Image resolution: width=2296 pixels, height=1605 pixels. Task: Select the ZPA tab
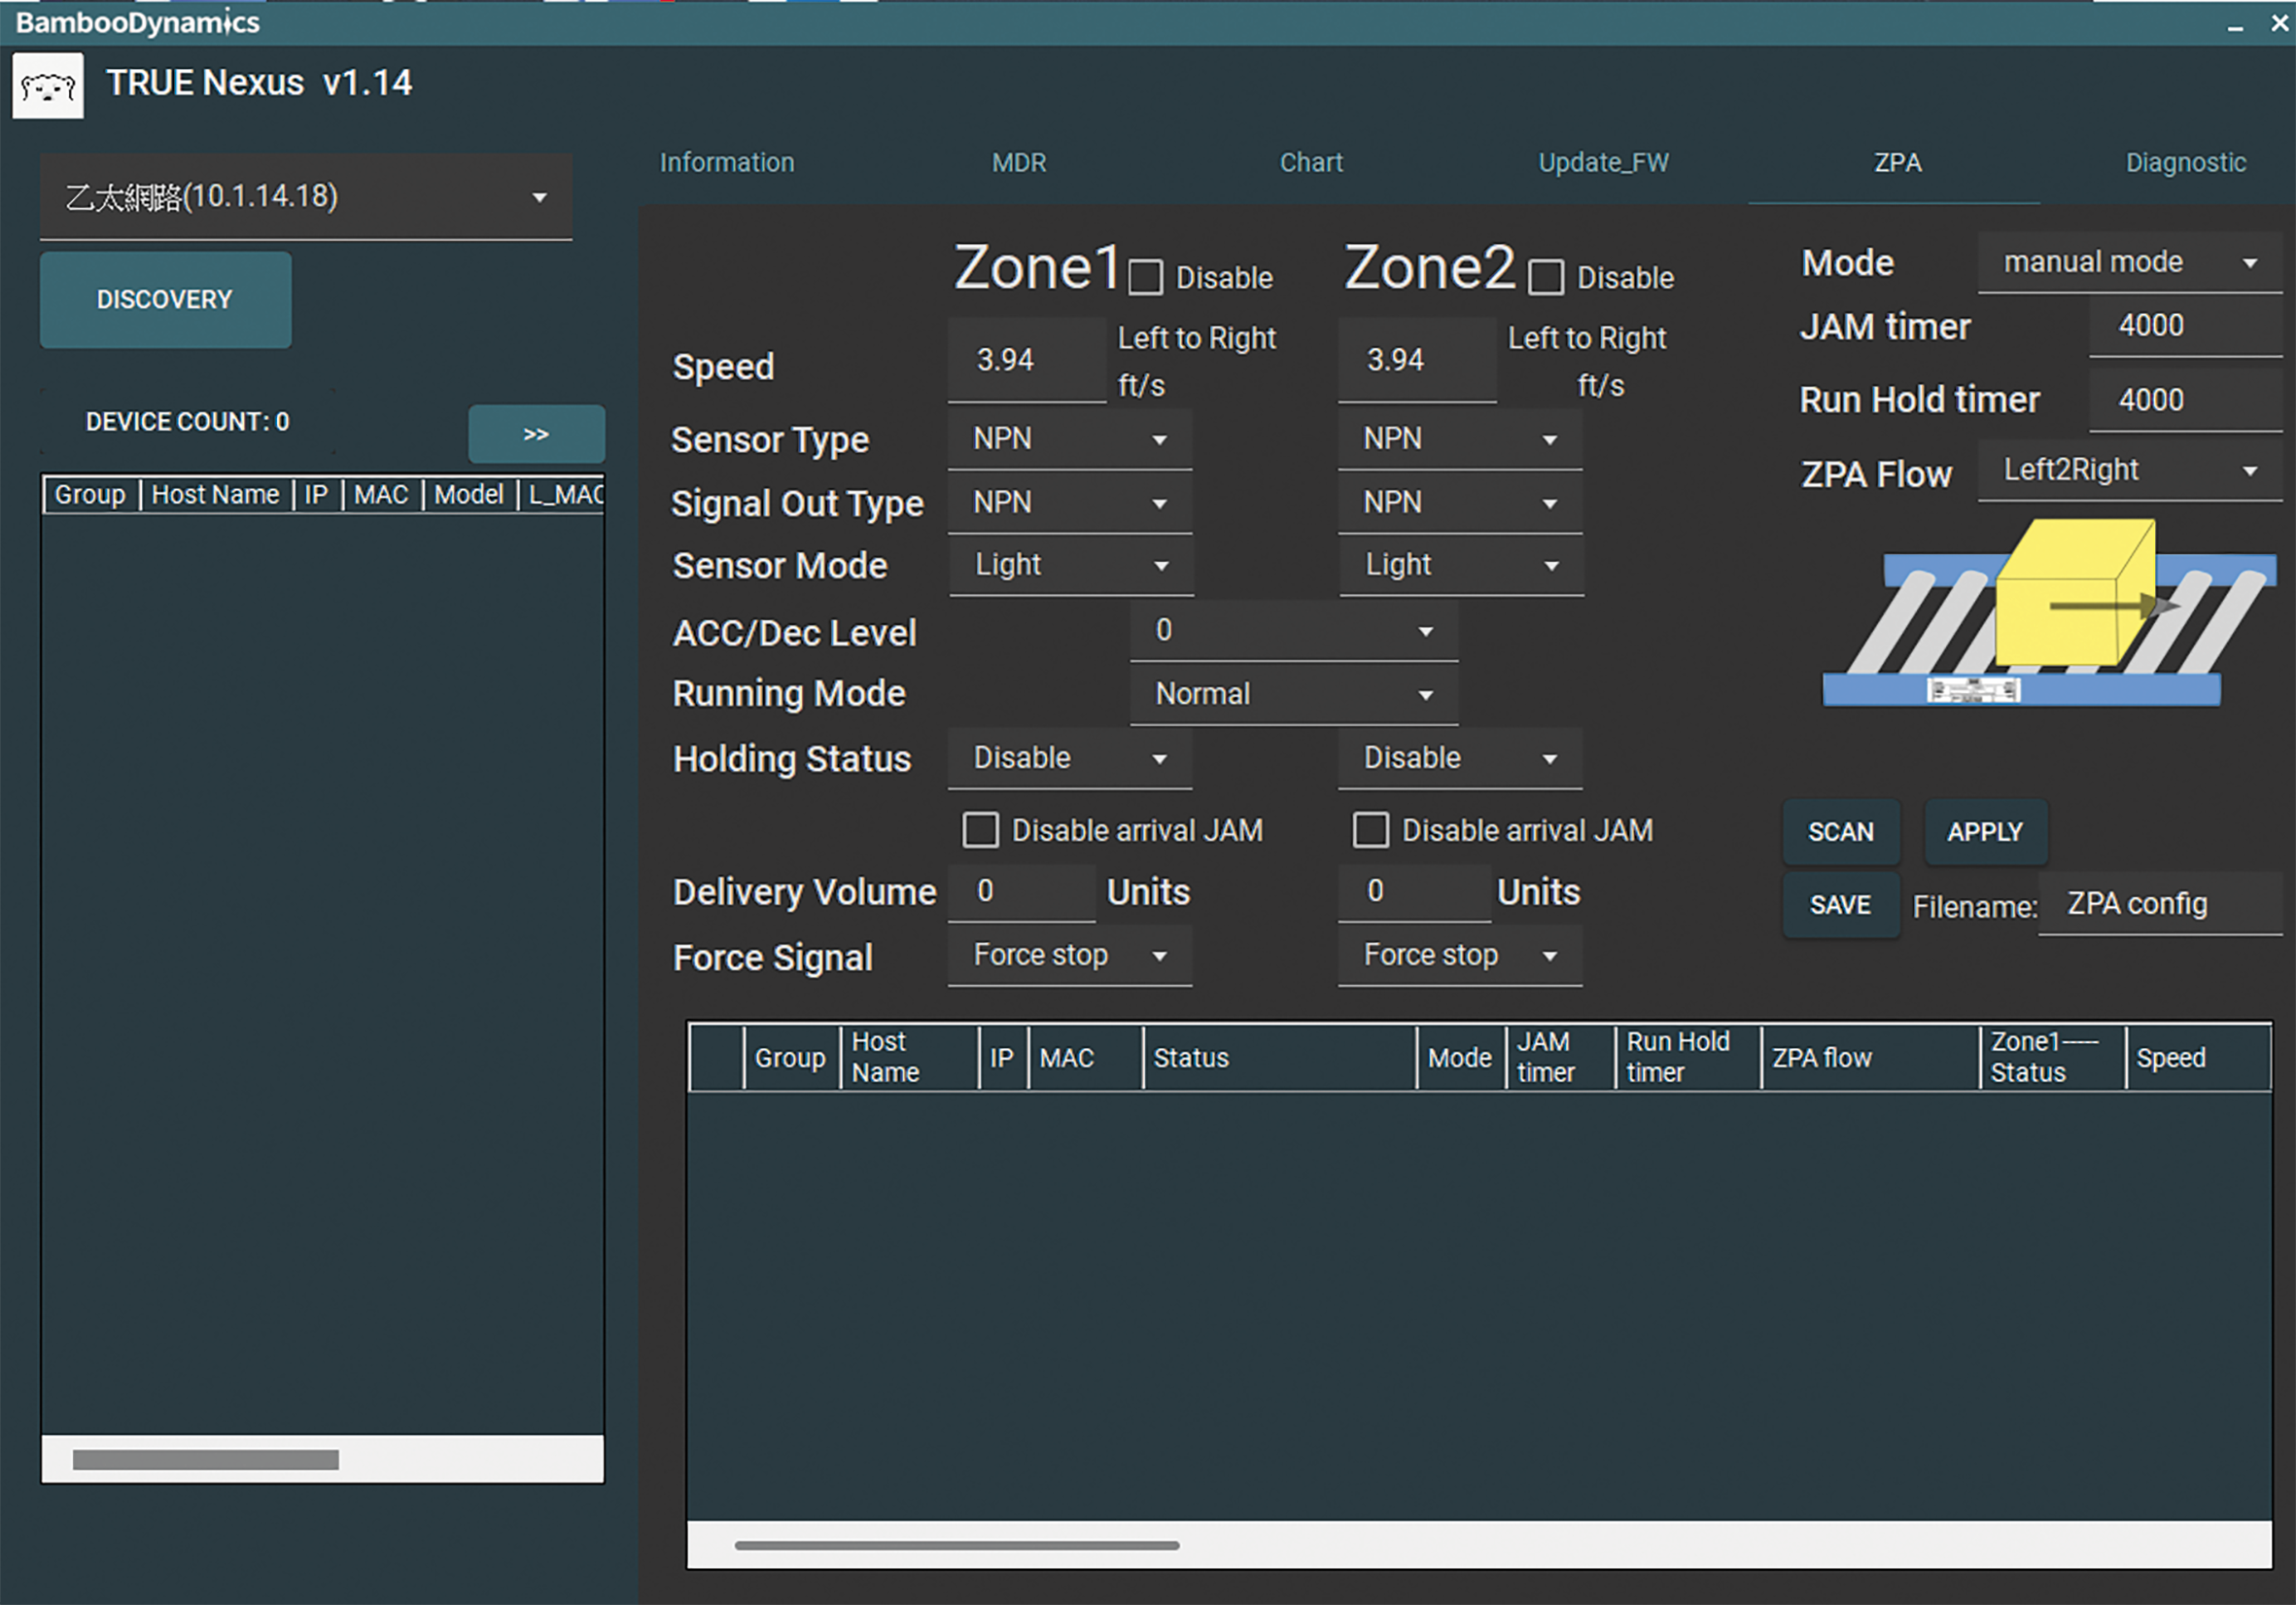click(1896, 163)
